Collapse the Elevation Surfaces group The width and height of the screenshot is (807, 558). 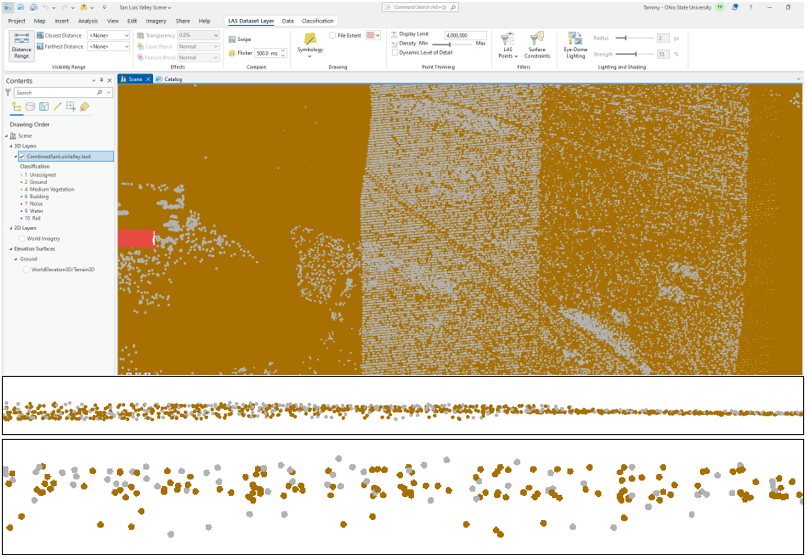[x=11, y=249]
